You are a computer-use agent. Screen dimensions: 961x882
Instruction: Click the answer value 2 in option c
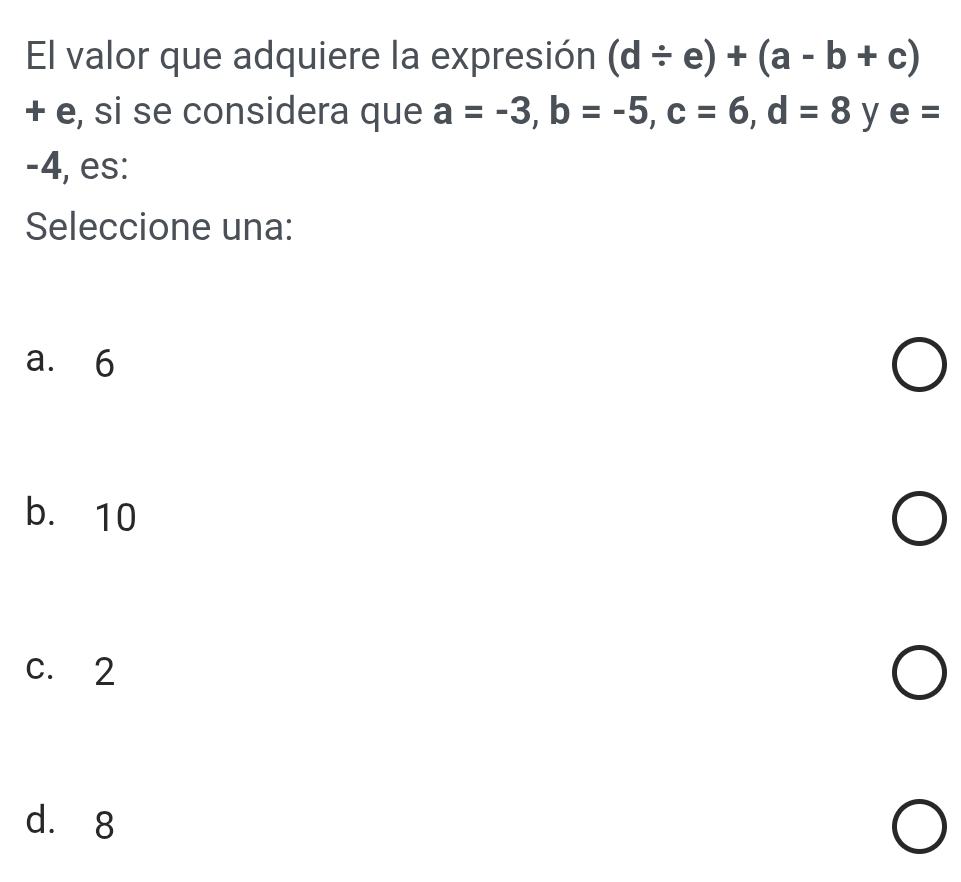(104, 674)
